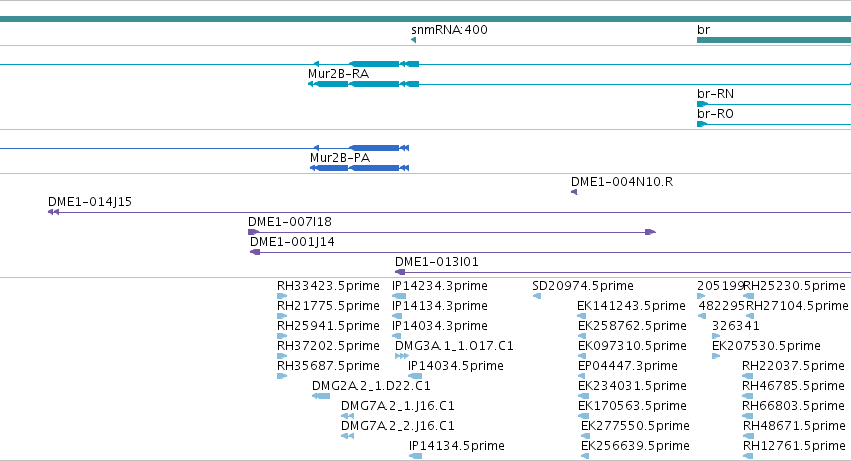Select the RH25230.5prime EST label
This screenshot has width=851, height=461.
pyautogui.click(x=794, y=286)
